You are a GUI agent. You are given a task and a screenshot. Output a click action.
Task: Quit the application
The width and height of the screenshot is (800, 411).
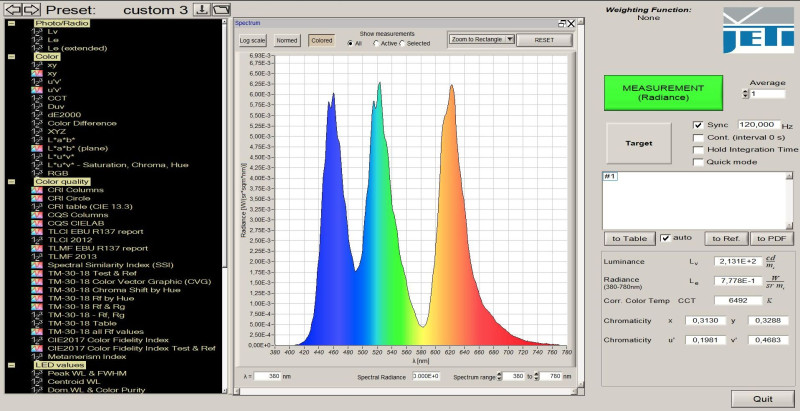pos(762,399)
